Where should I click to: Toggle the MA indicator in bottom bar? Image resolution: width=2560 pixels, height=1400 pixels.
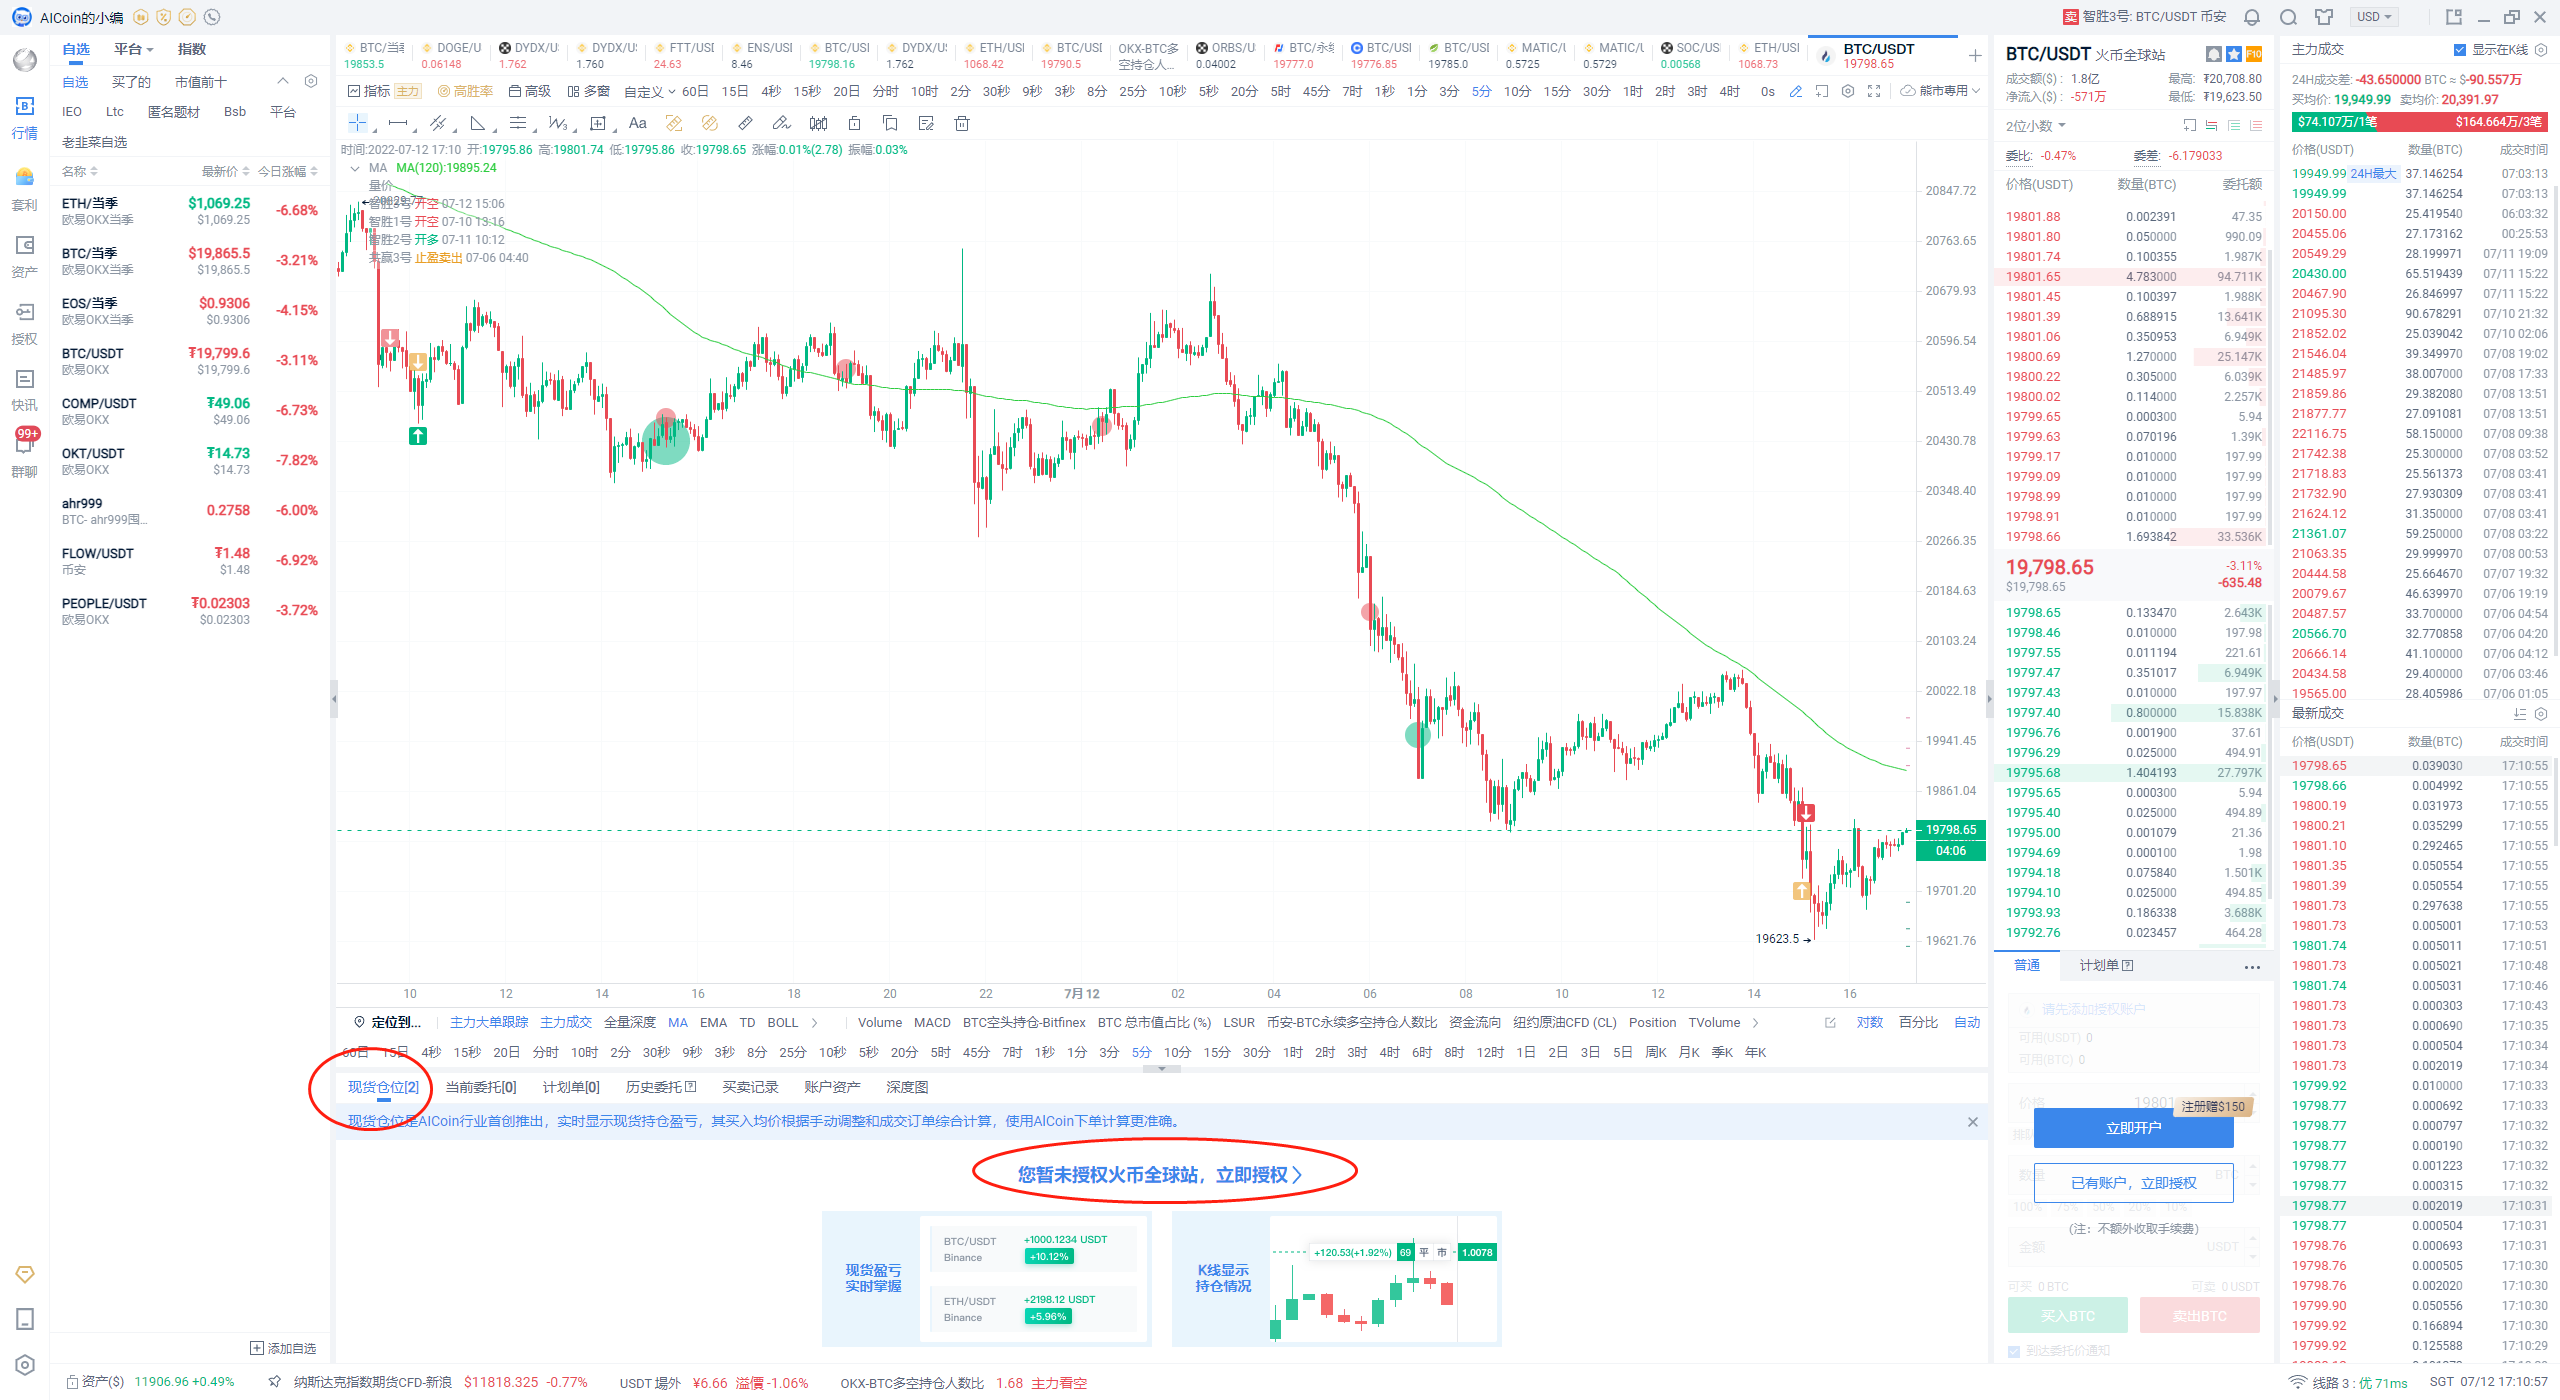point(678,1022)
